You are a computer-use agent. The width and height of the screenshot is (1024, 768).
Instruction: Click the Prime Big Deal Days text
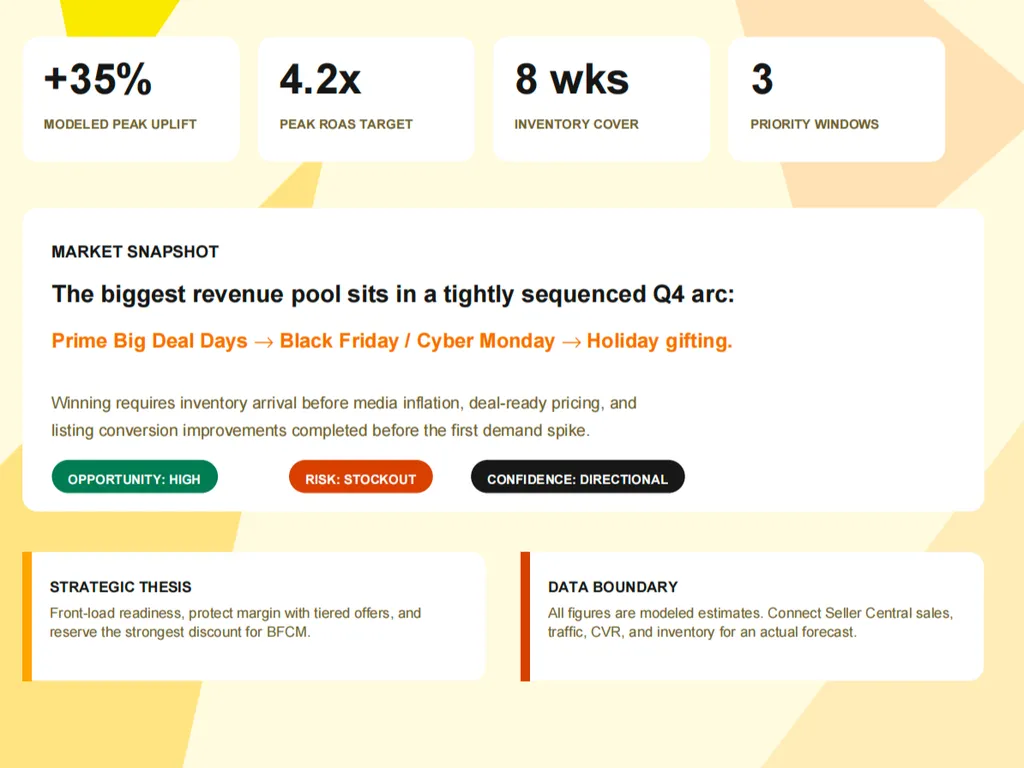coord(150,341)
